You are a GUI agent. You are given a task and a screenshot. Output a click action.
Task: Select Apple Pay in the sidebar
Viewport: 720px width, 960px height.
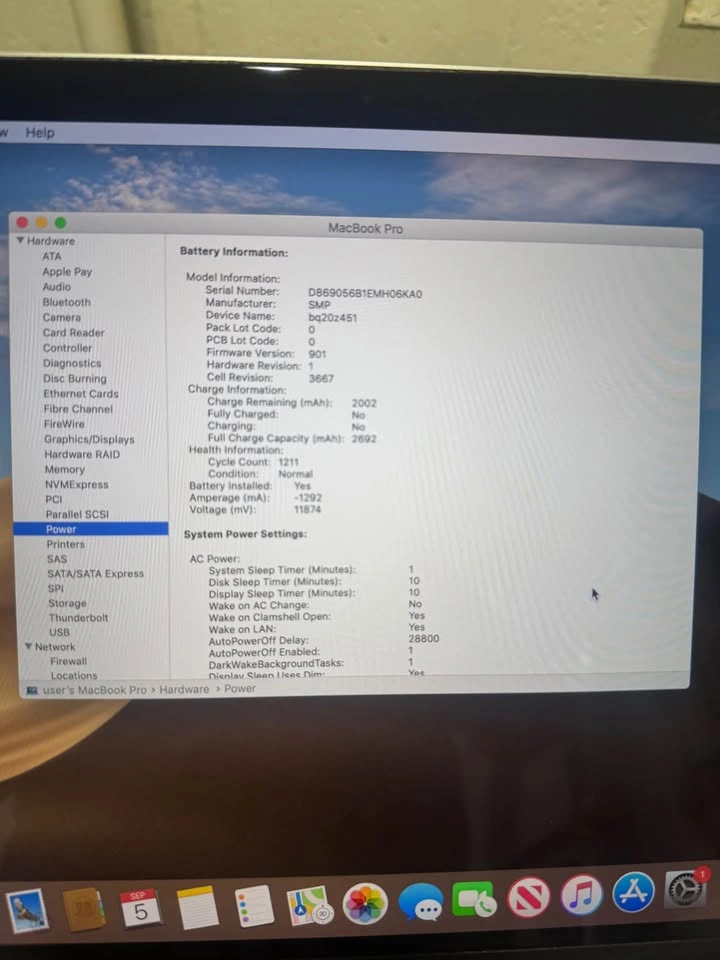point(67,271)
